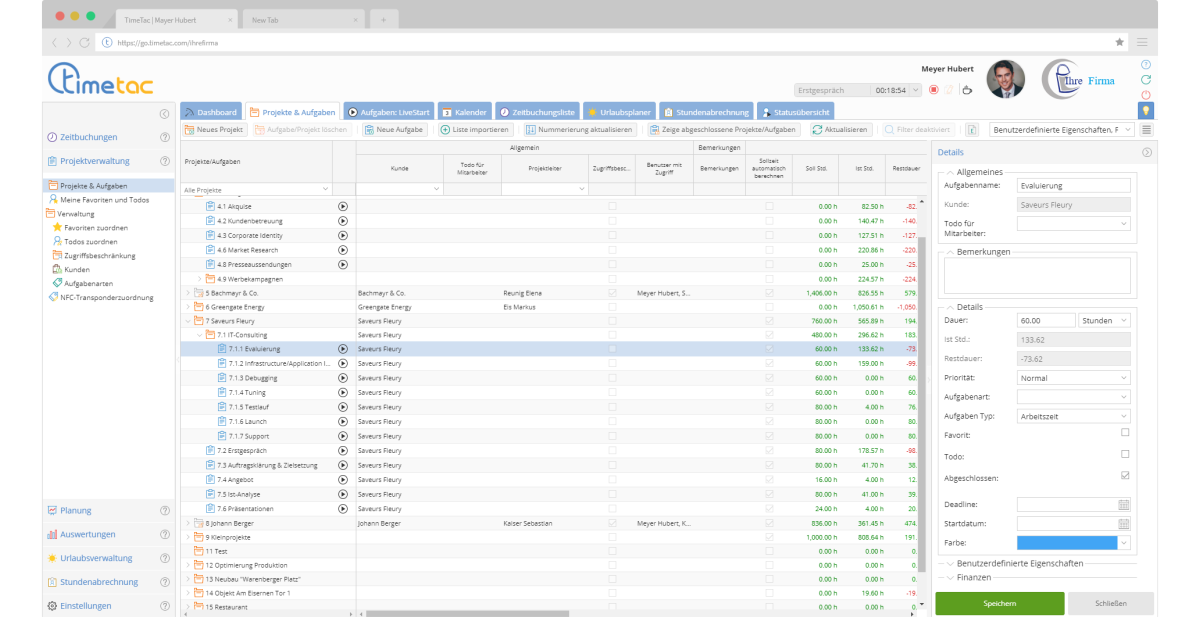The image size is (1200, 628).
Task: Start the coffee break timer
Action: pos(966,90)
